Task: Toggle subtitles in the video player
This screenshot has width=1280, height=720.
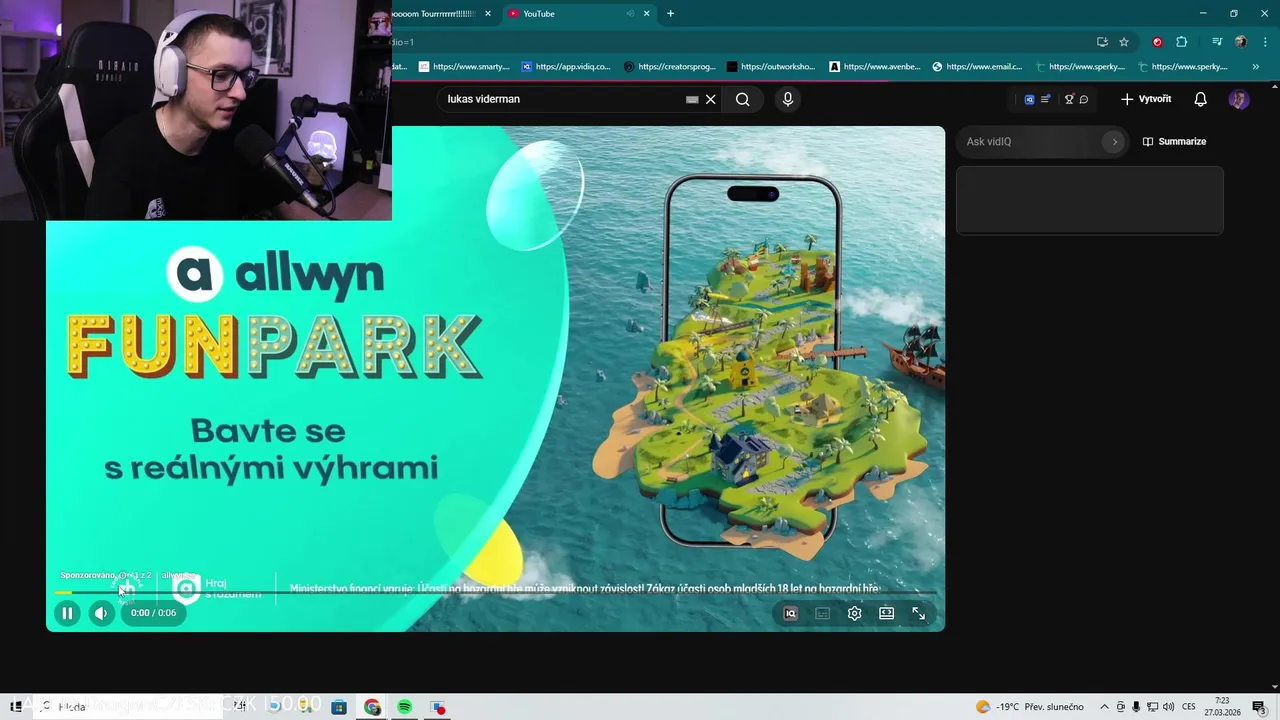Action: click(822, 614)
